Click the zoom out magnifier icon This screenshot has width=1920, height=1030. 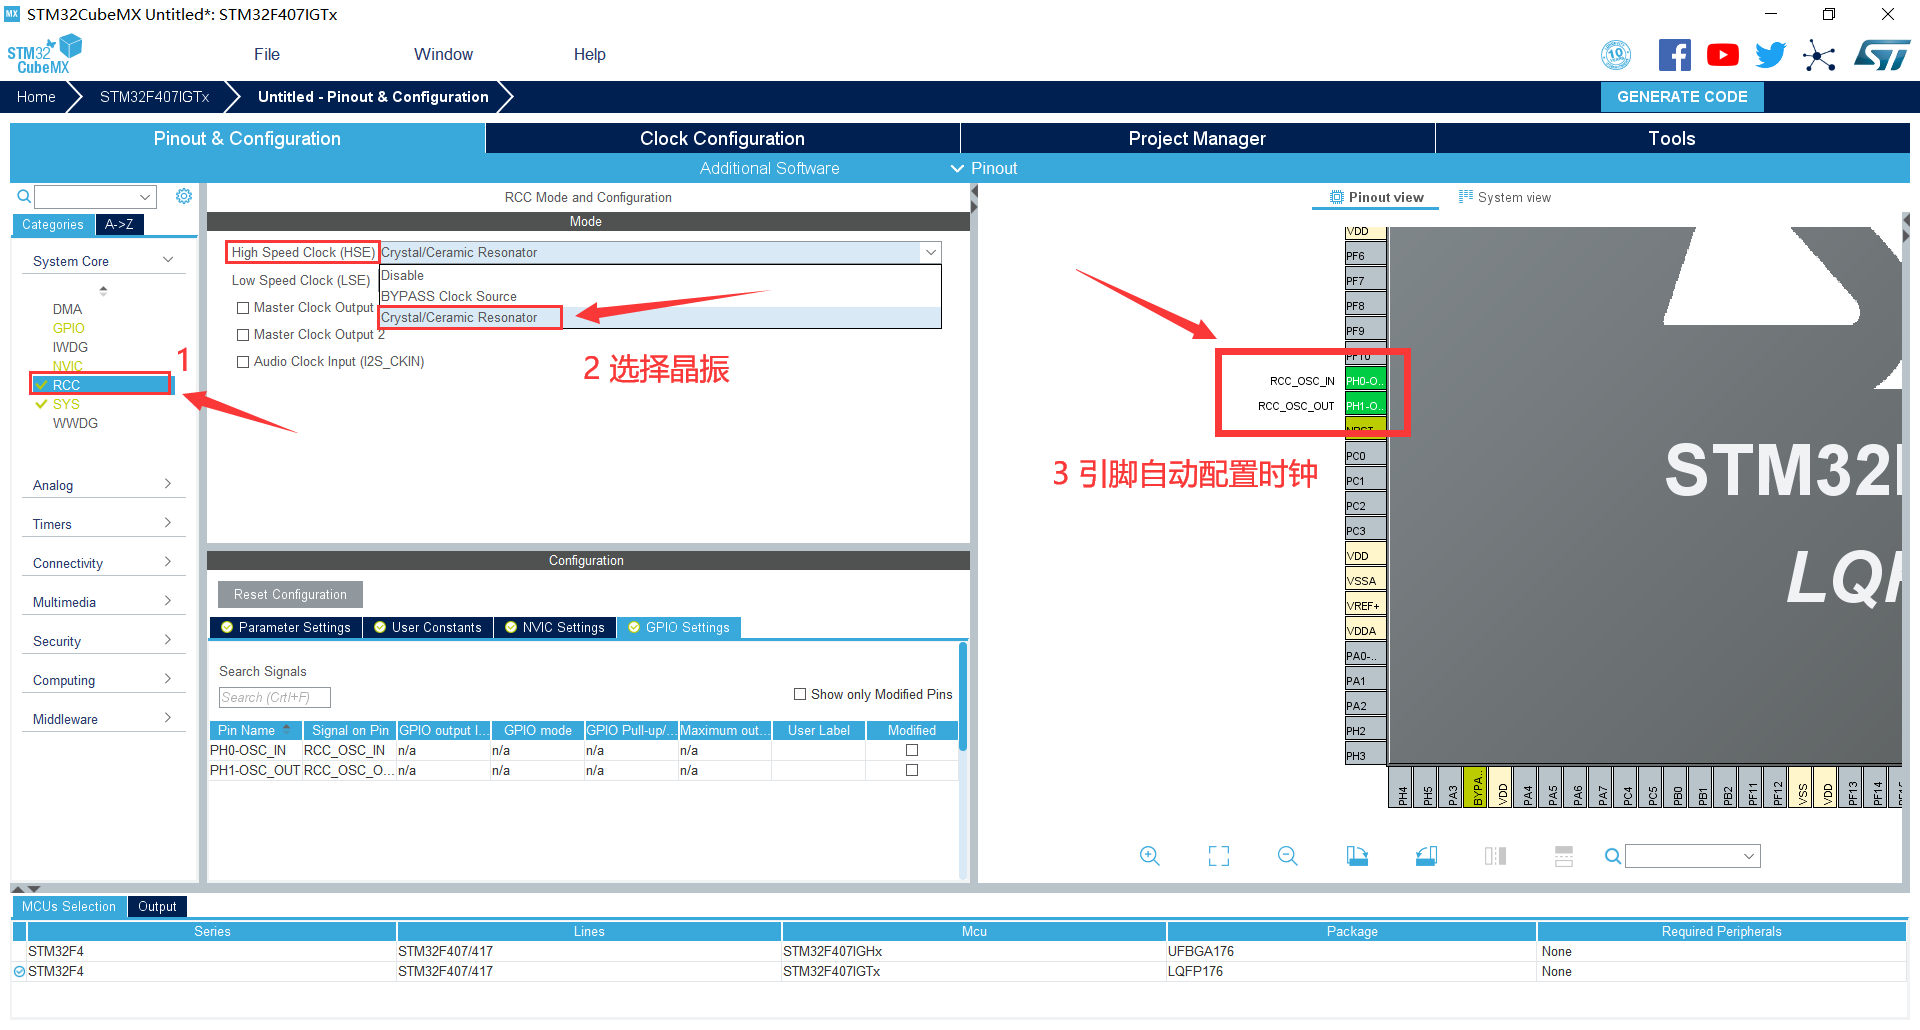(1287, 856)
